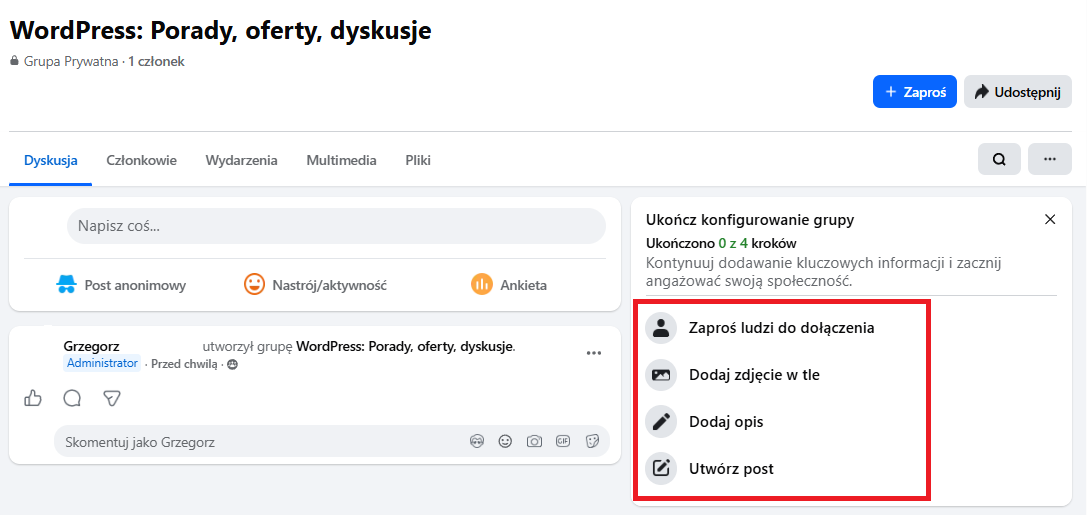
Task: Click the Ankieta poll icon
Action: 482,284
